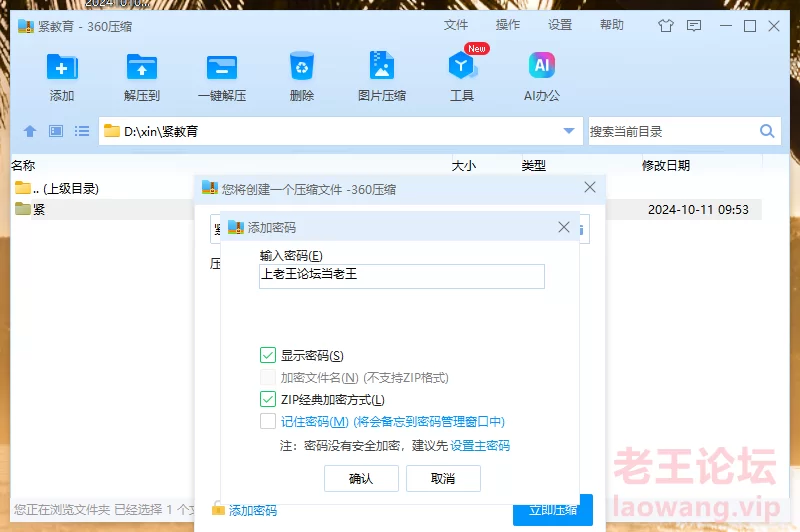Click the disabled 加密文件名(N) checkbox
Viewport: 800px width, 532px height.
[268, 377]
